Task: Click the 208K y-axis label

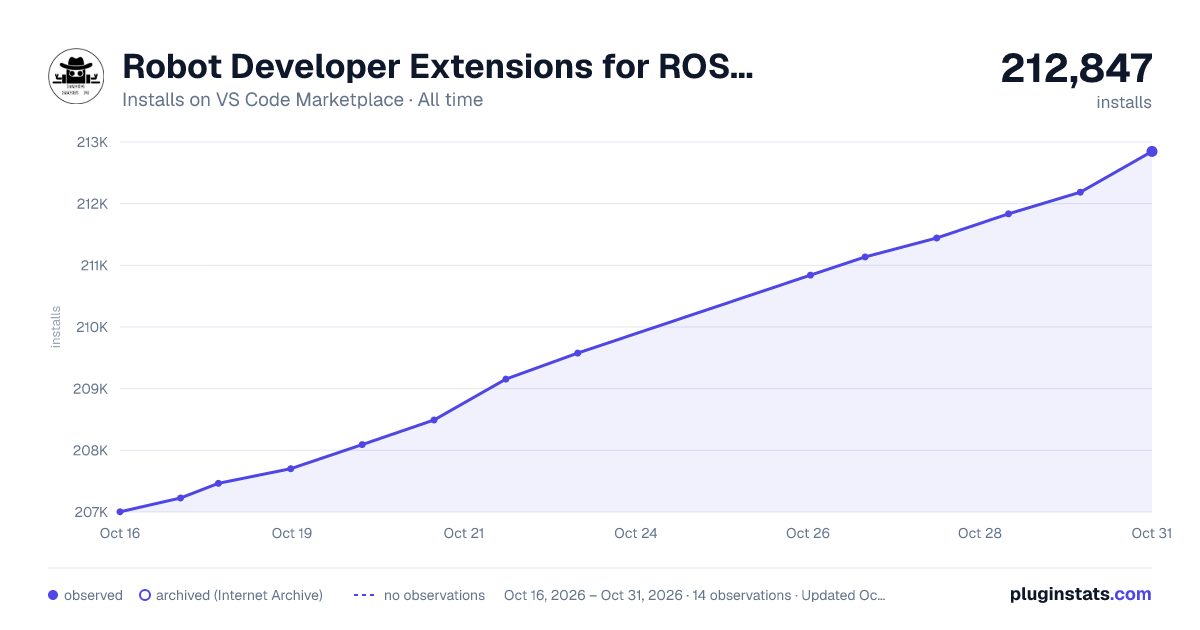Action: point(91,450)
